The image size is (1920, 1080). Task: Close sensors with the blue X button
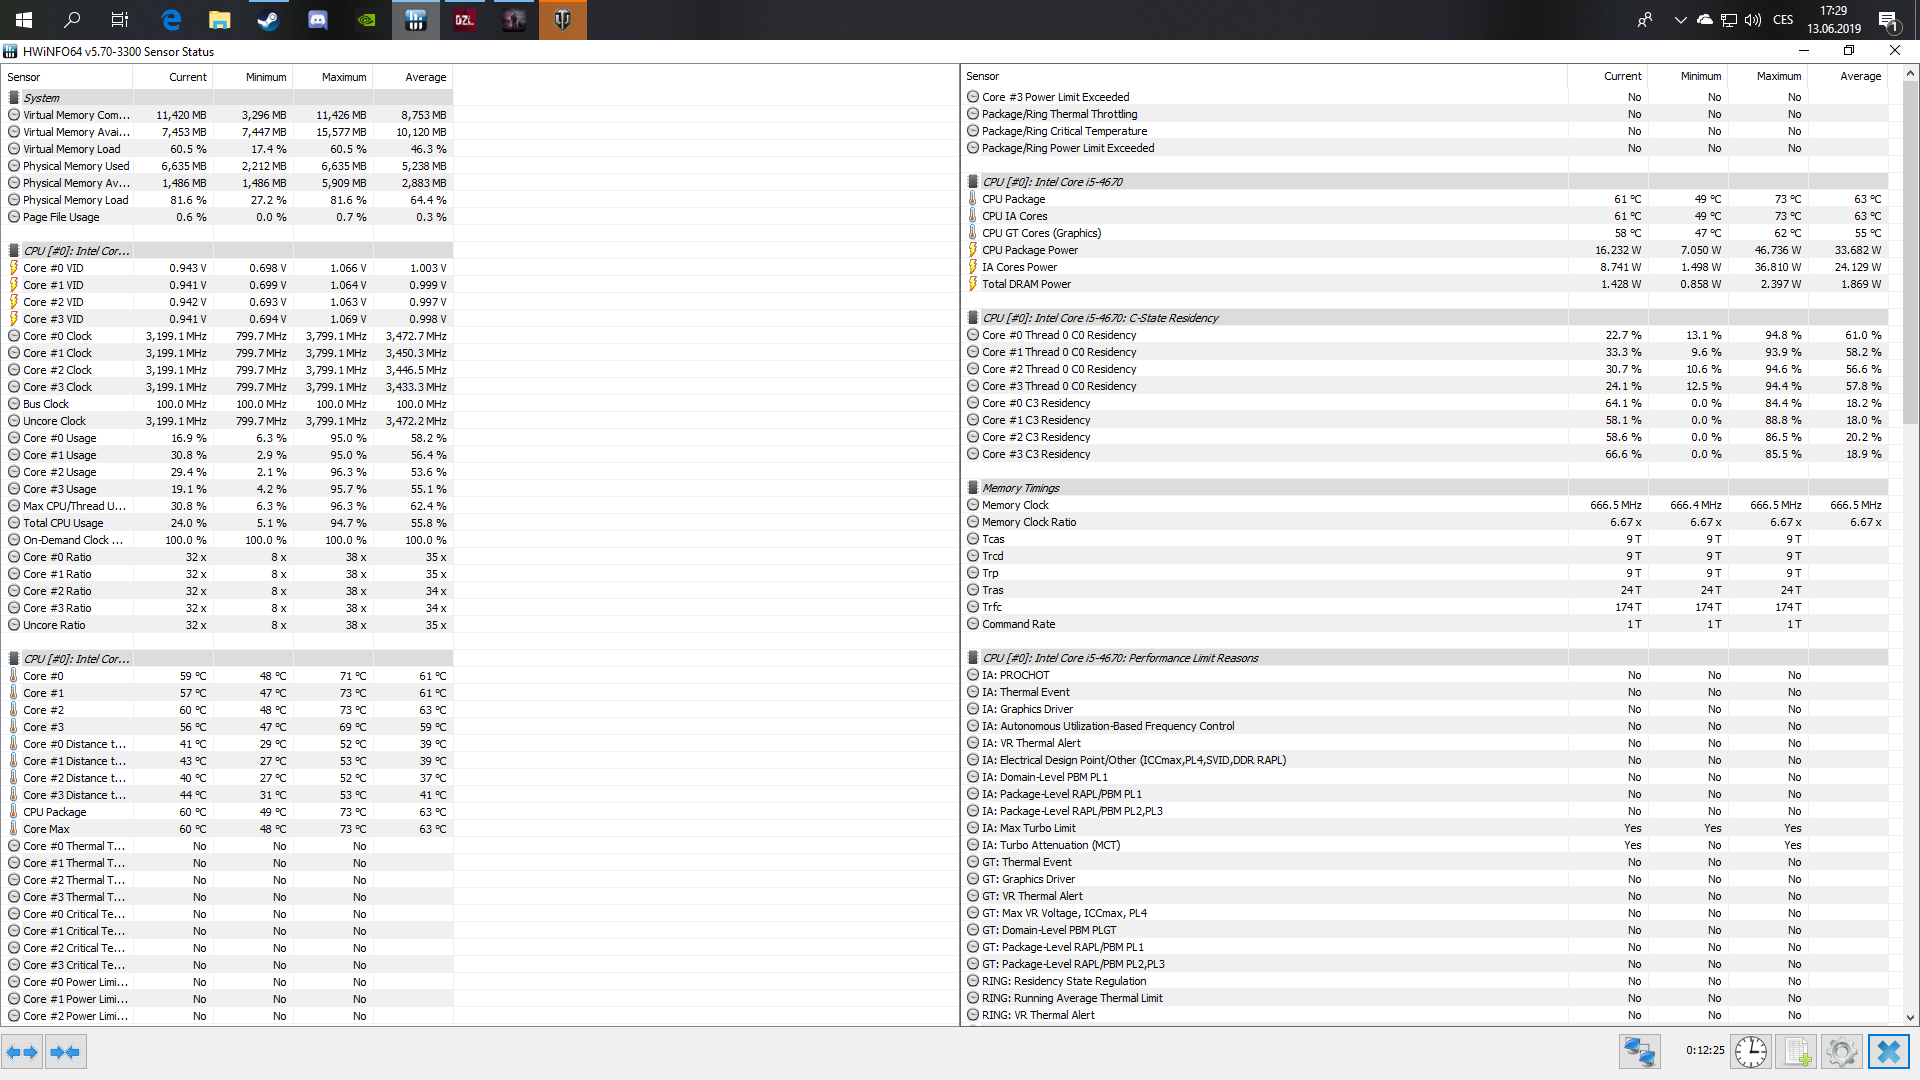(1888, 1052)
